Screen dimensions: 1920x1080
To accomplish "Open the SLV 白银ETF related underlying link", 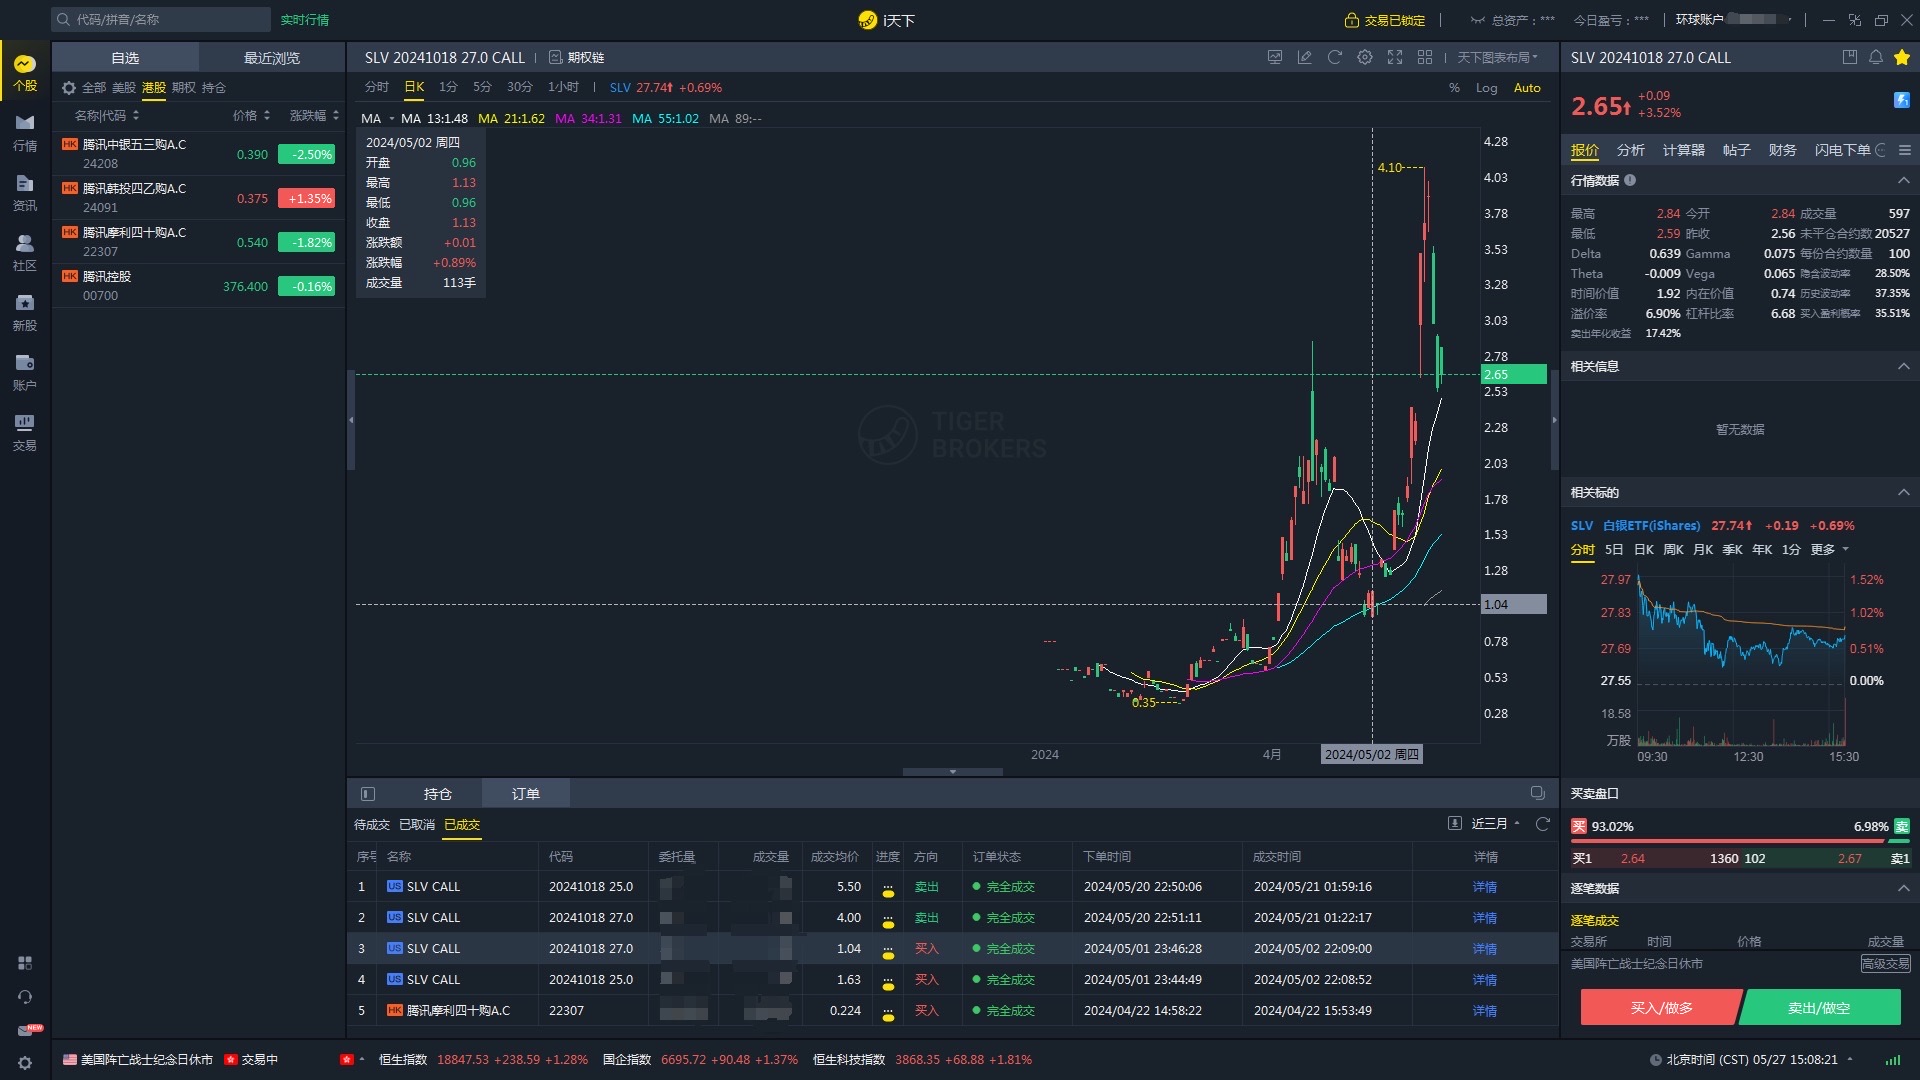I will [x=1635, y=526].
